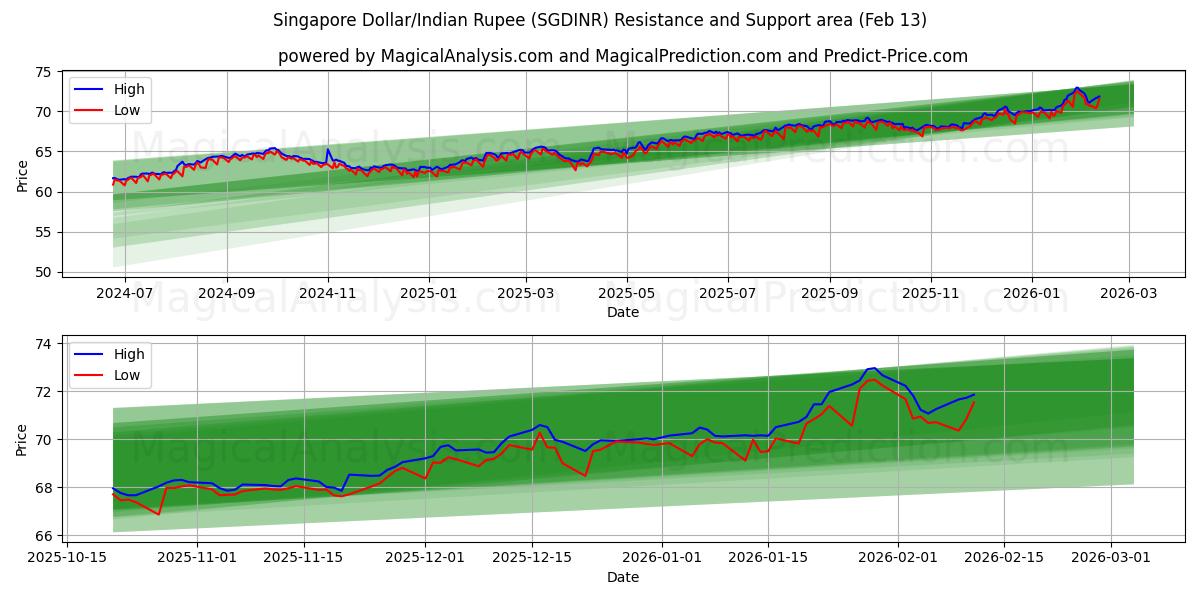Viewport: 1200px width, 600px height.
Task: Expand the top chart legend box
Action: coord(108,99)
